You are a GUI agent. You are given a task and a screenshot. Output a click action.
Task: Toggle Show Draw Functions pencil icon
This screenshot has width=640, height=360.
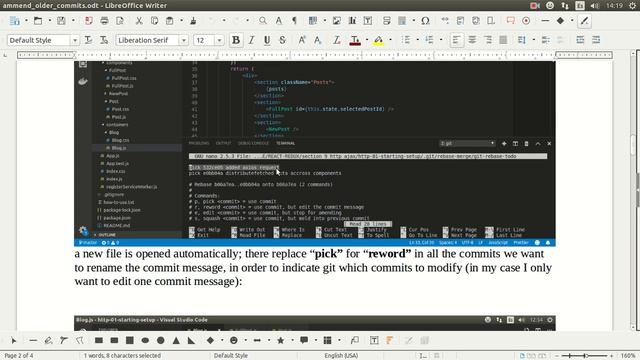click(x=584, y=21)
